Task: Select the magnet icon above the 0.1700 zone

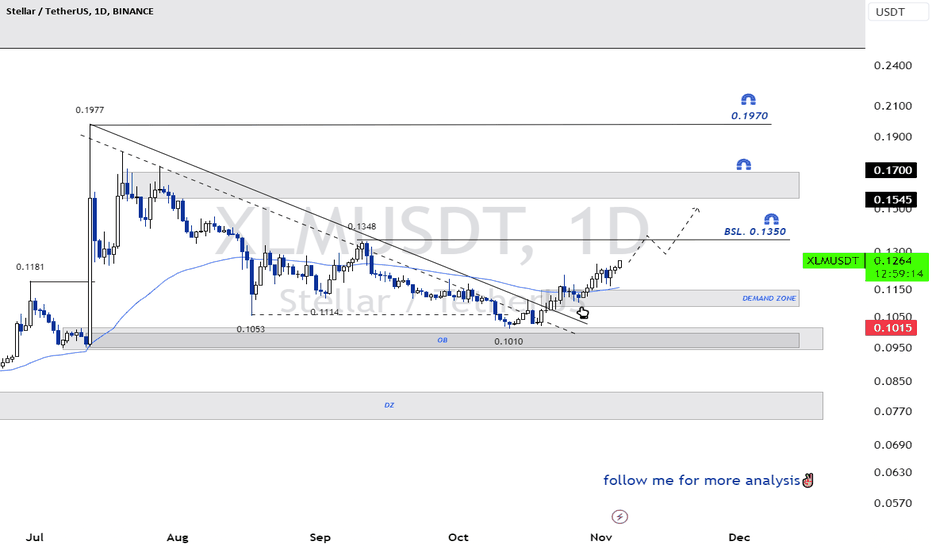Action: click(744, 164)
